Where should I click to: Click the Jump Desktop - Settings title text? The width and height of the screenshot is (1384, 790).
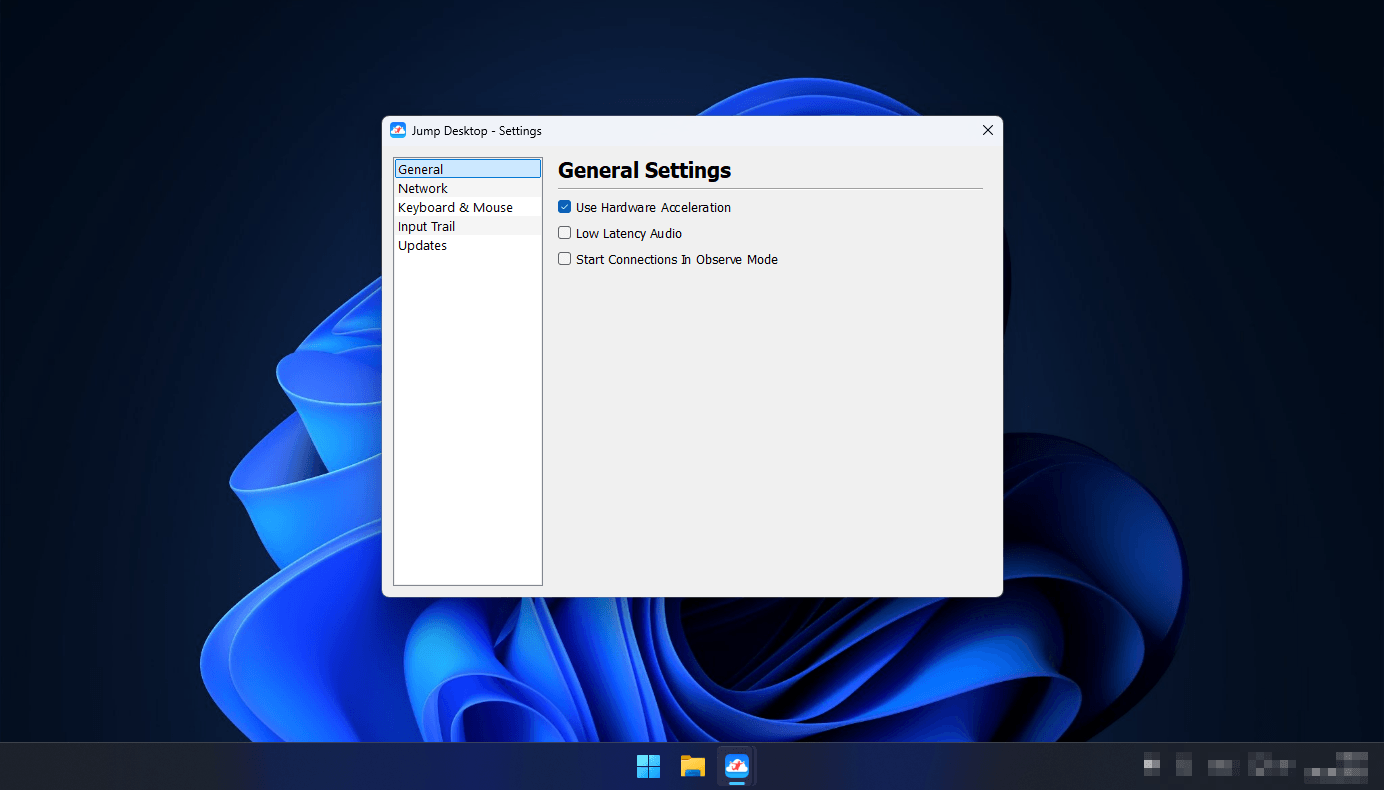coord(477,131)
